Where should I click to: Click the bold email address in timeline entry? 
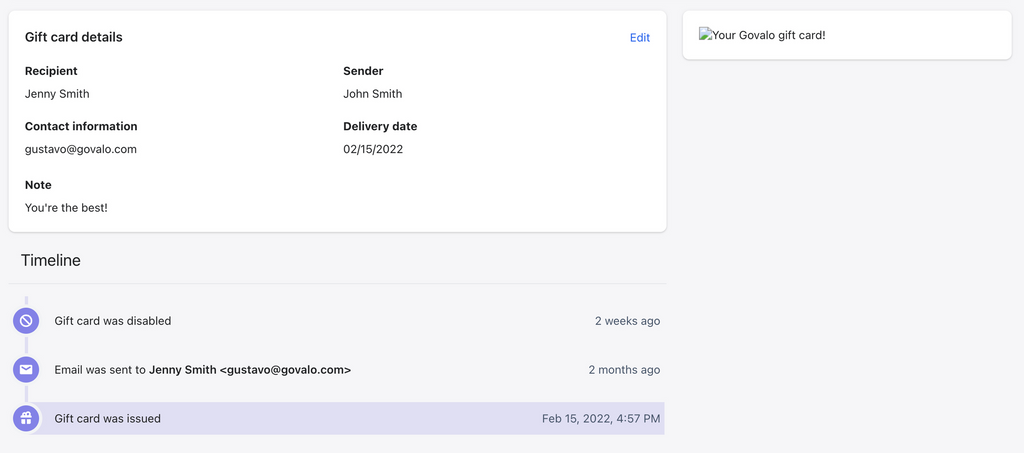(285, 370)
